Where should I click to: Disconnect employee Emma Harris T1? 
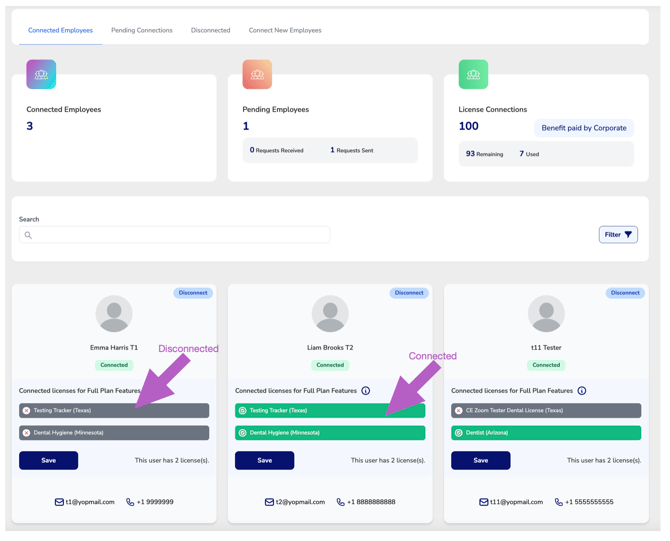click(193, 293)
